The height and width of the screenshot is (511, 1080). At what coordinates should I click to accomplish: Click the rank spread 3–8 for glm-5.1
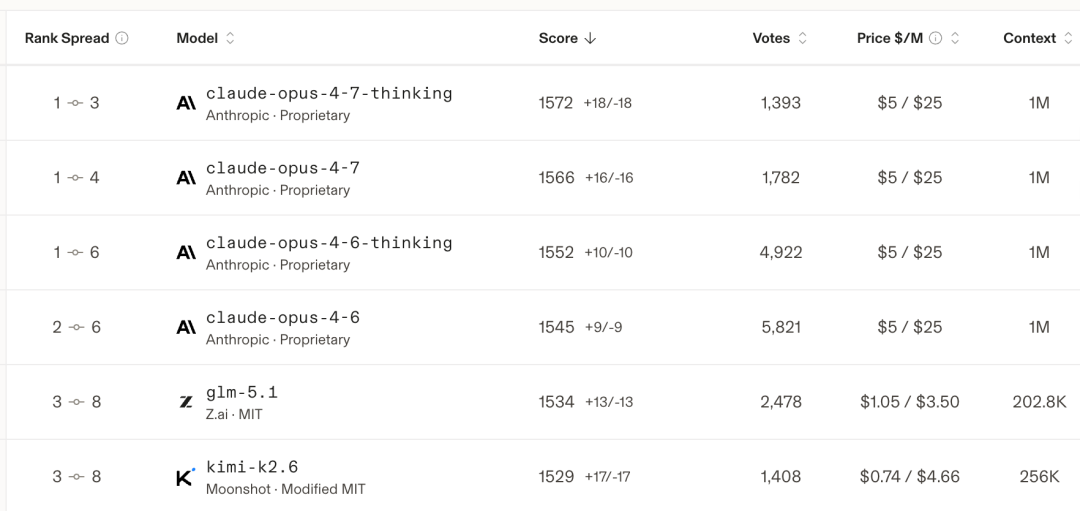77,402
